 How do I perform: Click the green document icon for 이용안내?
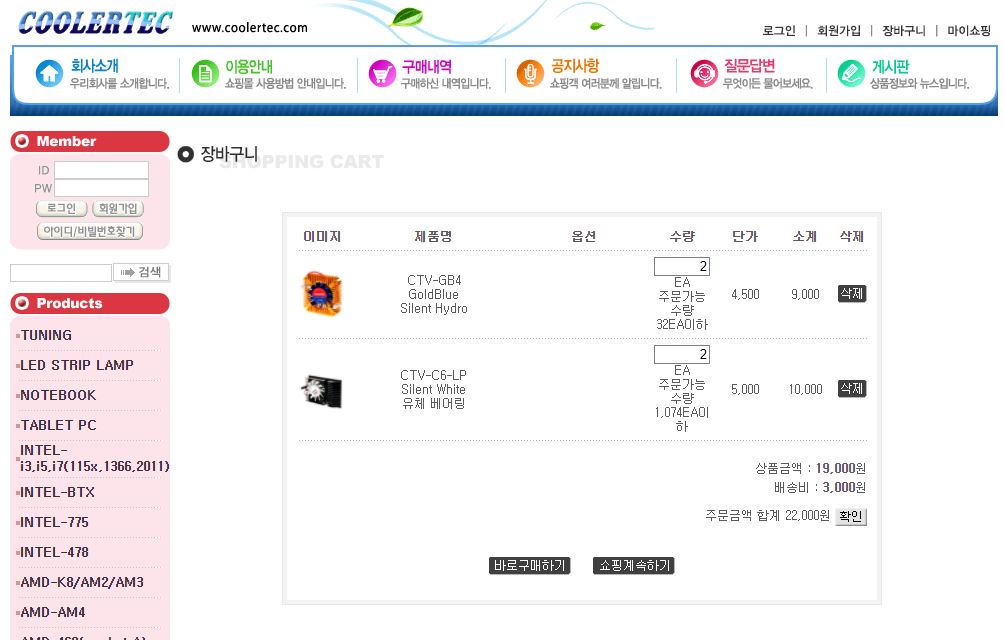(205, 74)
